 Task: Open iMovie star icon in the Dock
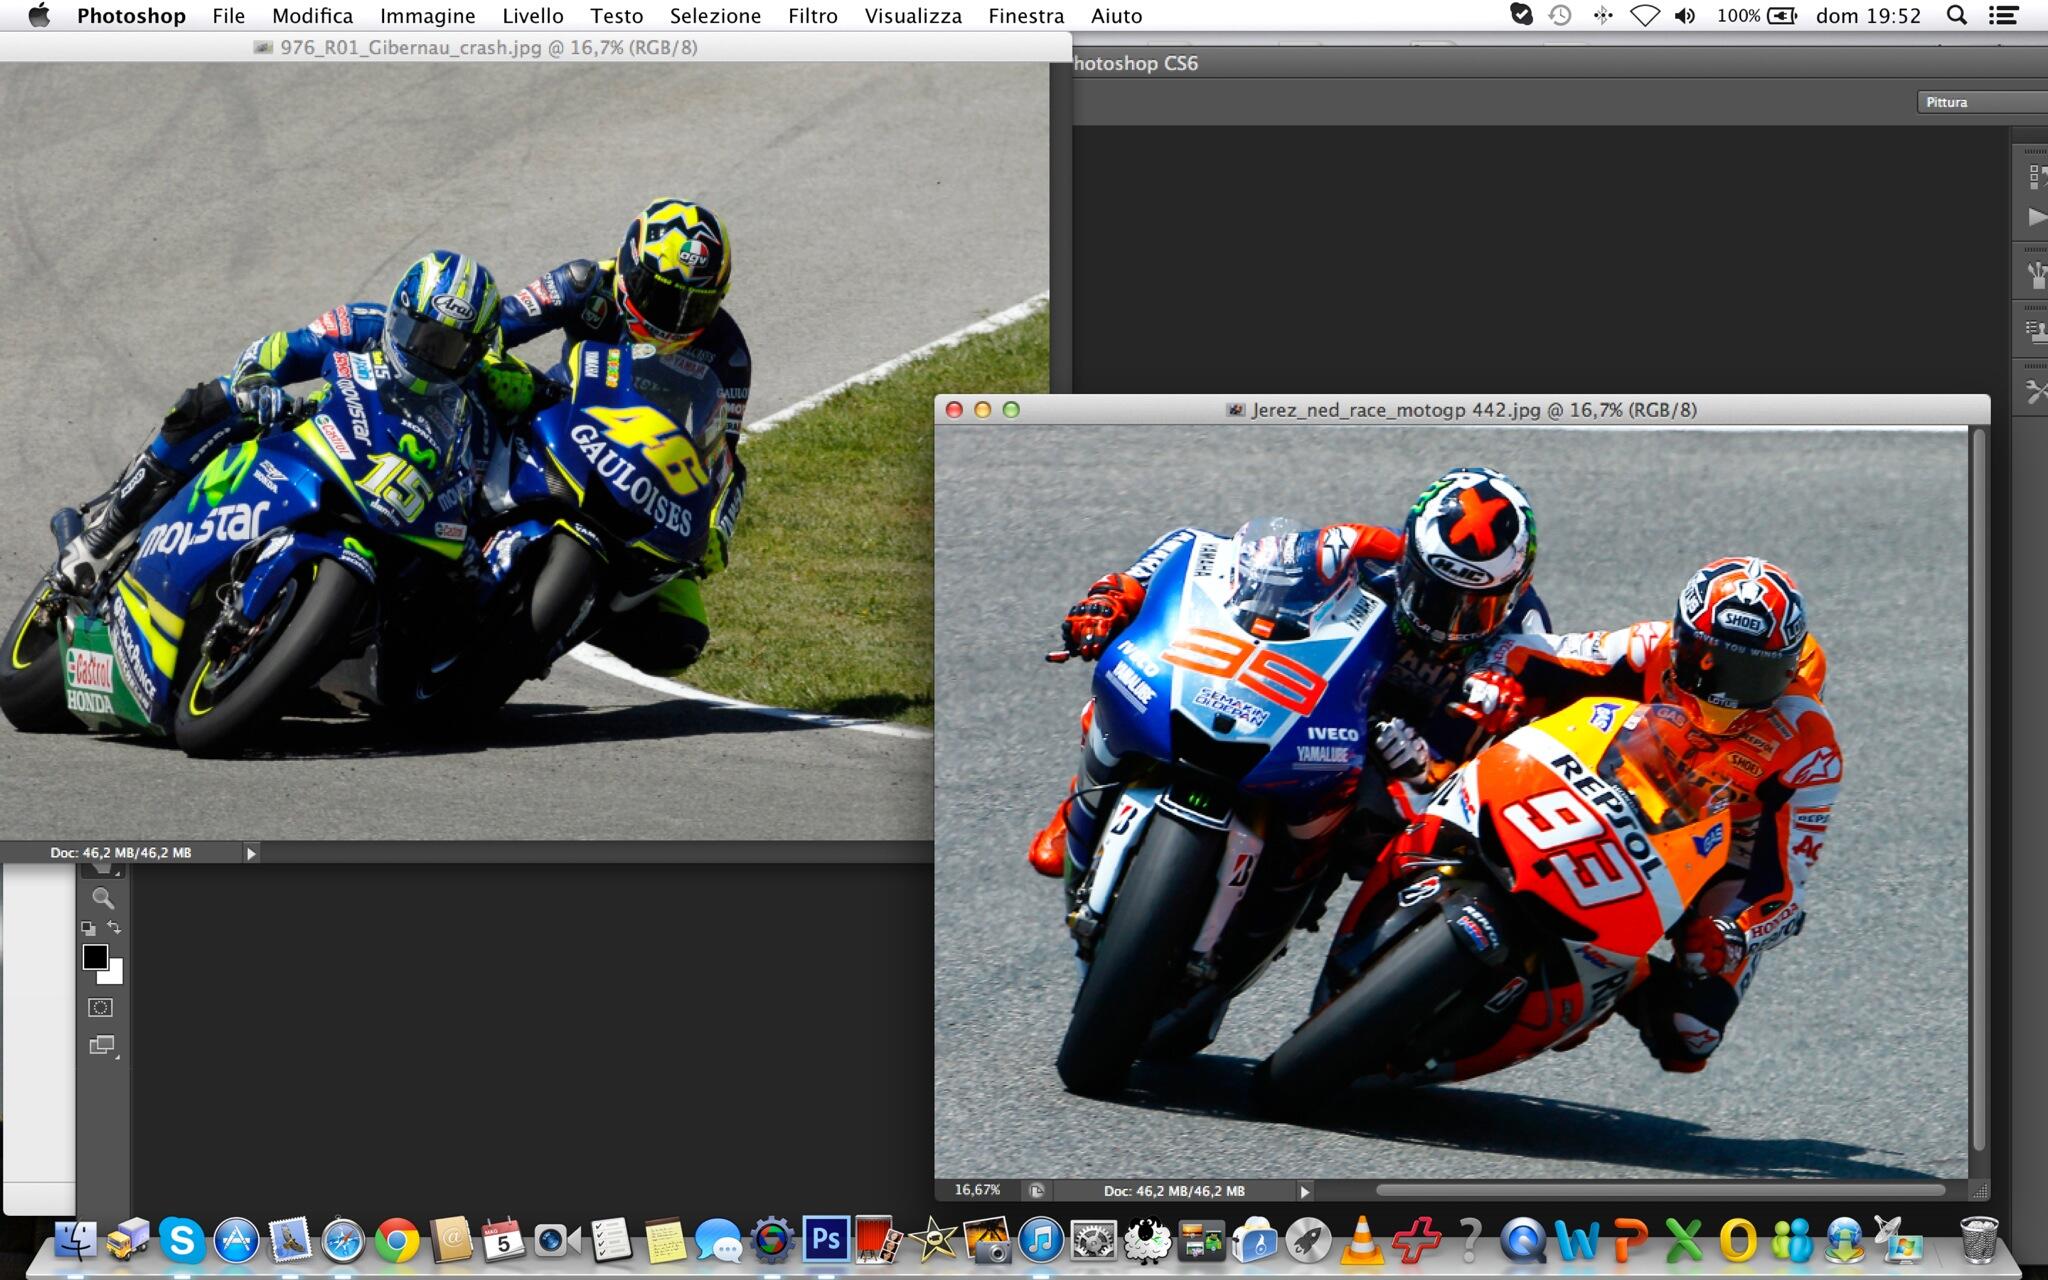point(933,1240)
